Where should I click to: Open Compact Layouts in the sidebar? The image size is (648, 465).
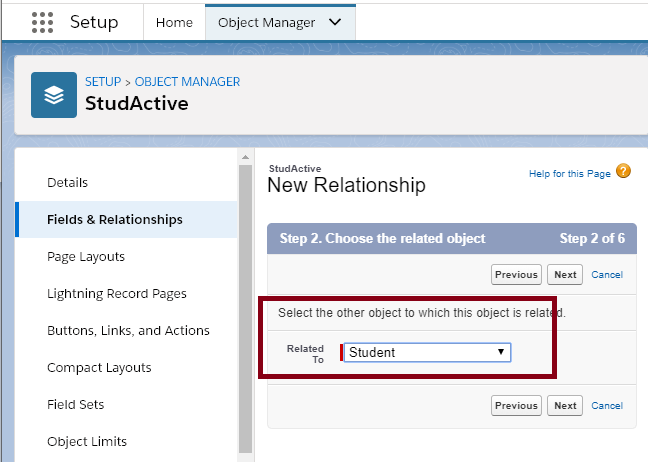tap(99, 367)
